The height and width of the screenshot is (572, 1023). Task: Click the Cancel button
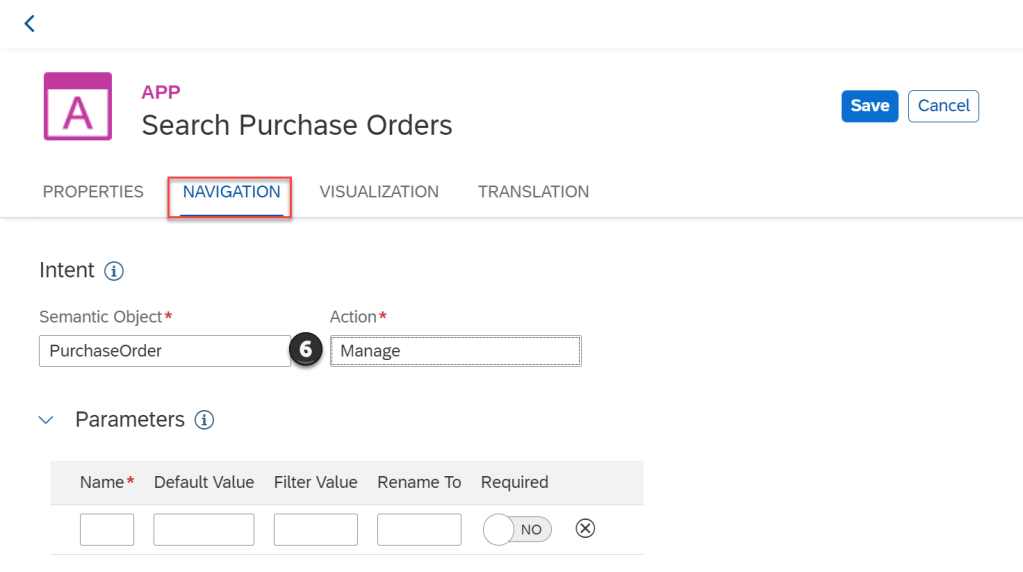pos(943,106)
